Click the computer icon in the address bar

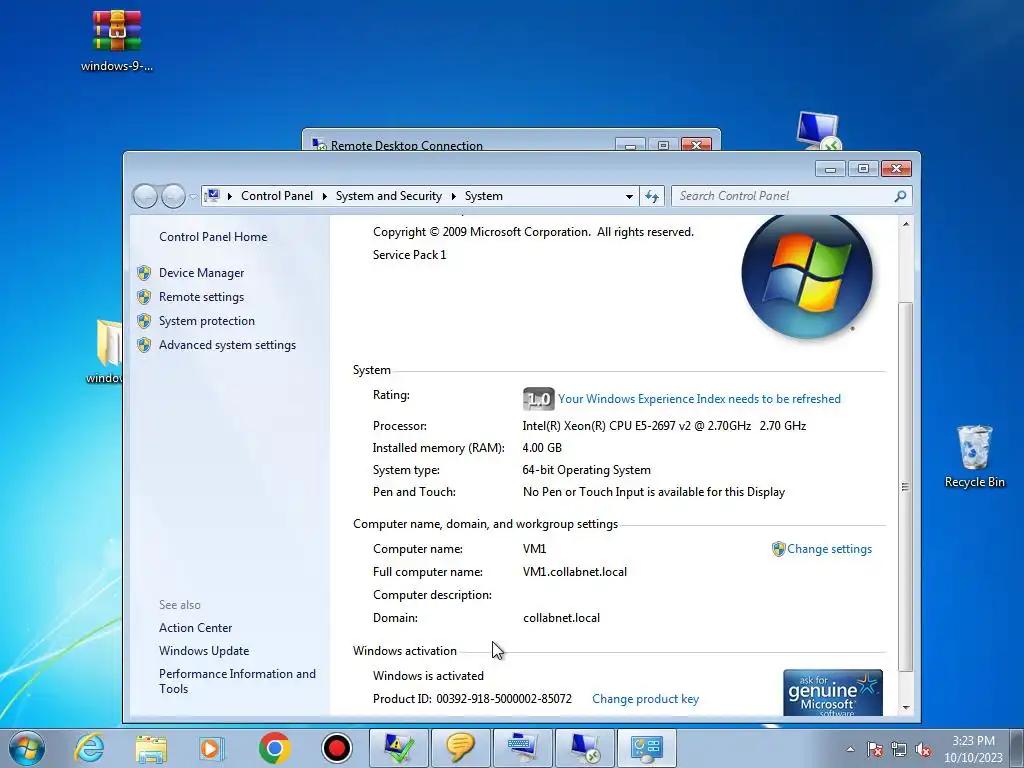[212, 195]
